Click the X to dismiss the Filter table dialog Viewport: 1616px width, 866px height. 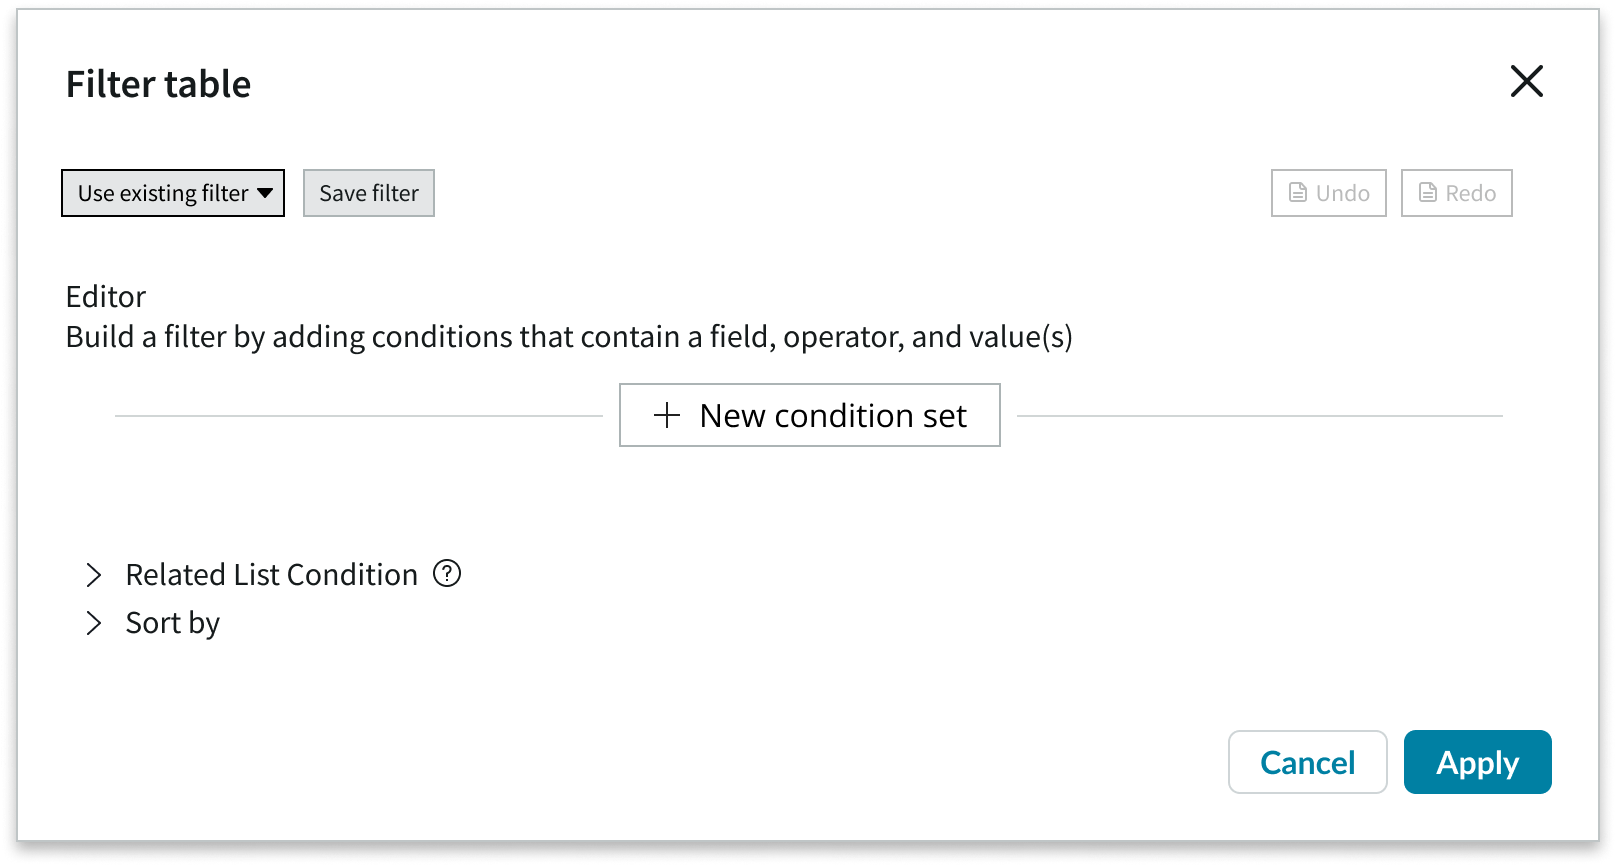pyautogui.click(x=1527, y=82)
